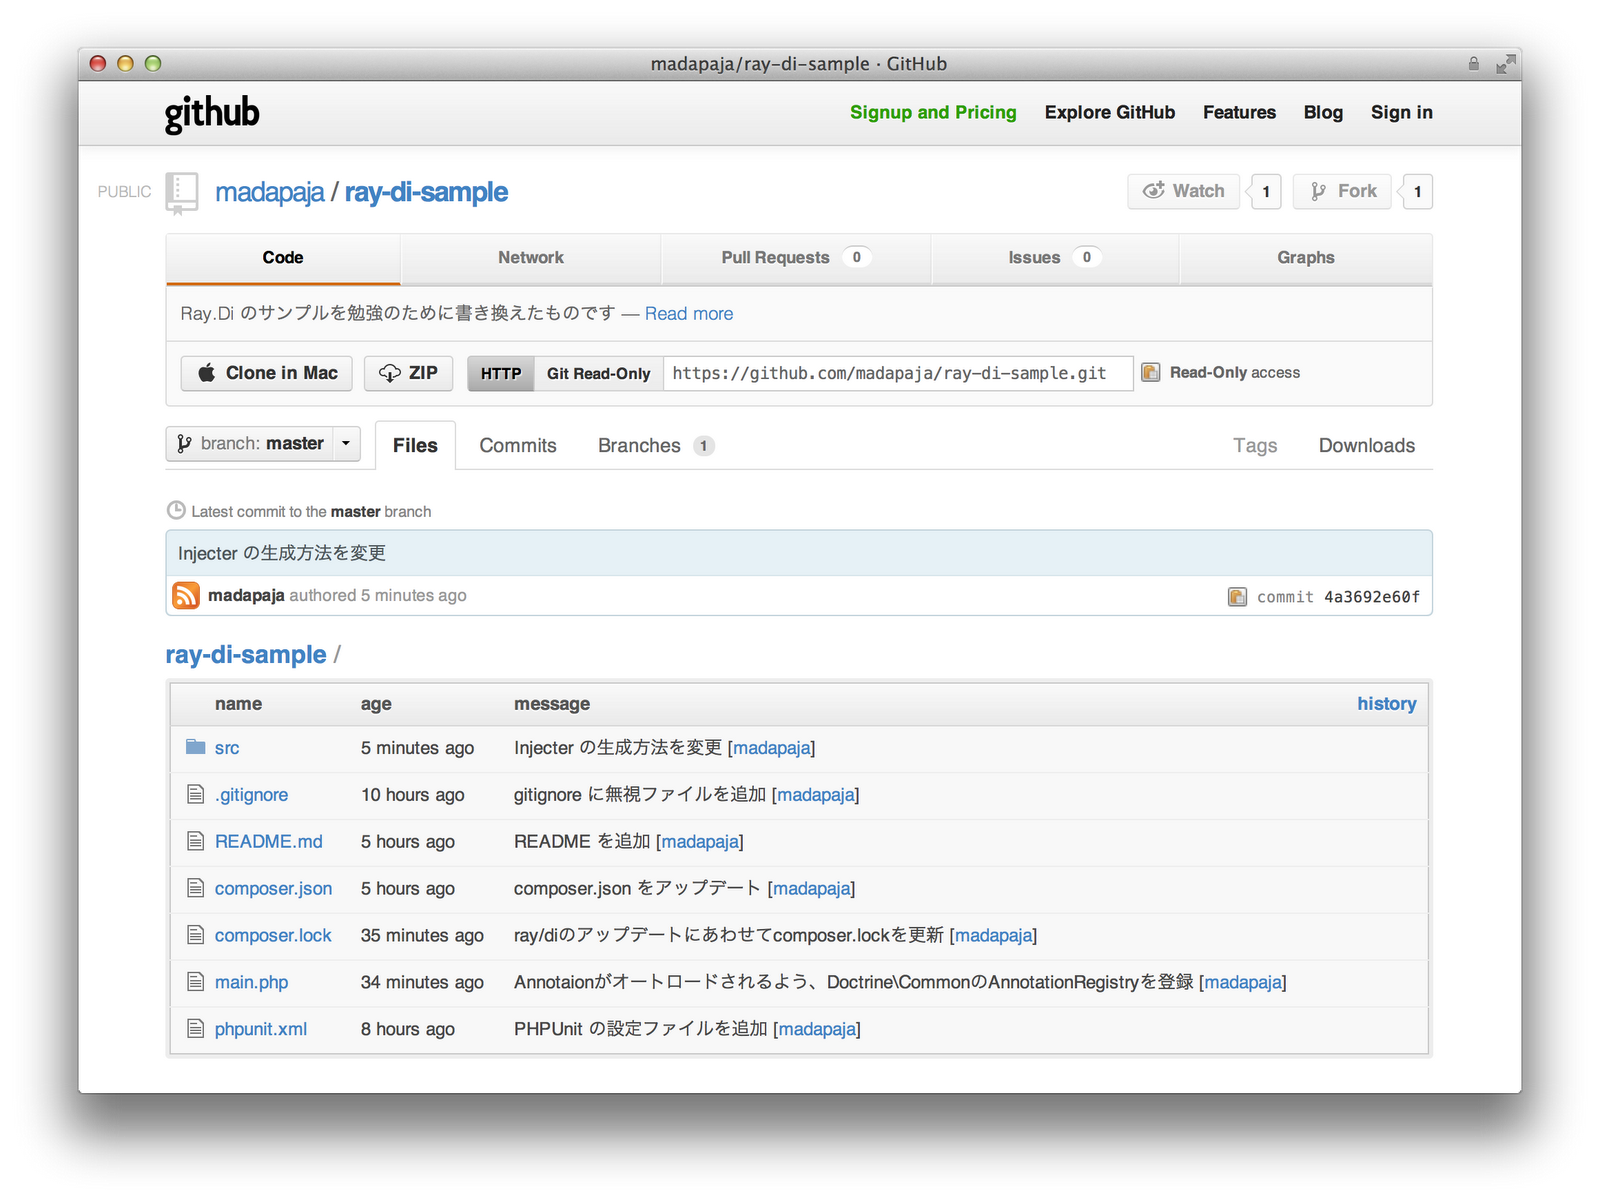The height and width of the screenshot is (1202, 1600).
Task: Switch to the Network tab
Action: coord(531,258)
